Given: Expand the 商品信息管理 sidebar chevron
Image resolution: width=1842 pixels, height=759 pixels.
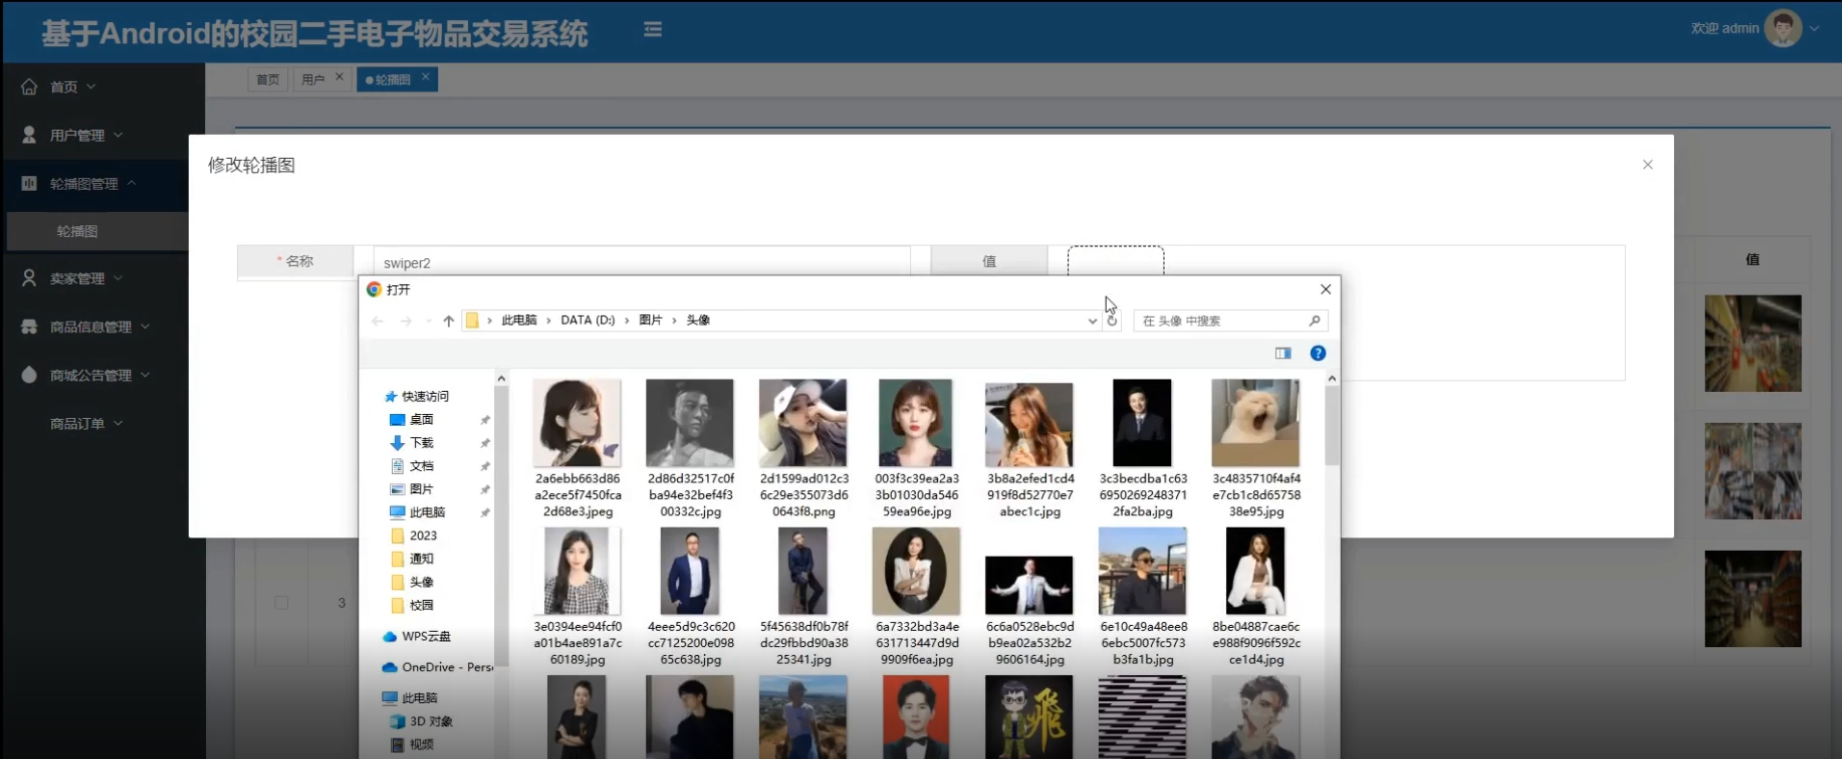Looking at the screenshot, I should pyautogui.click(x=145, y=326).
